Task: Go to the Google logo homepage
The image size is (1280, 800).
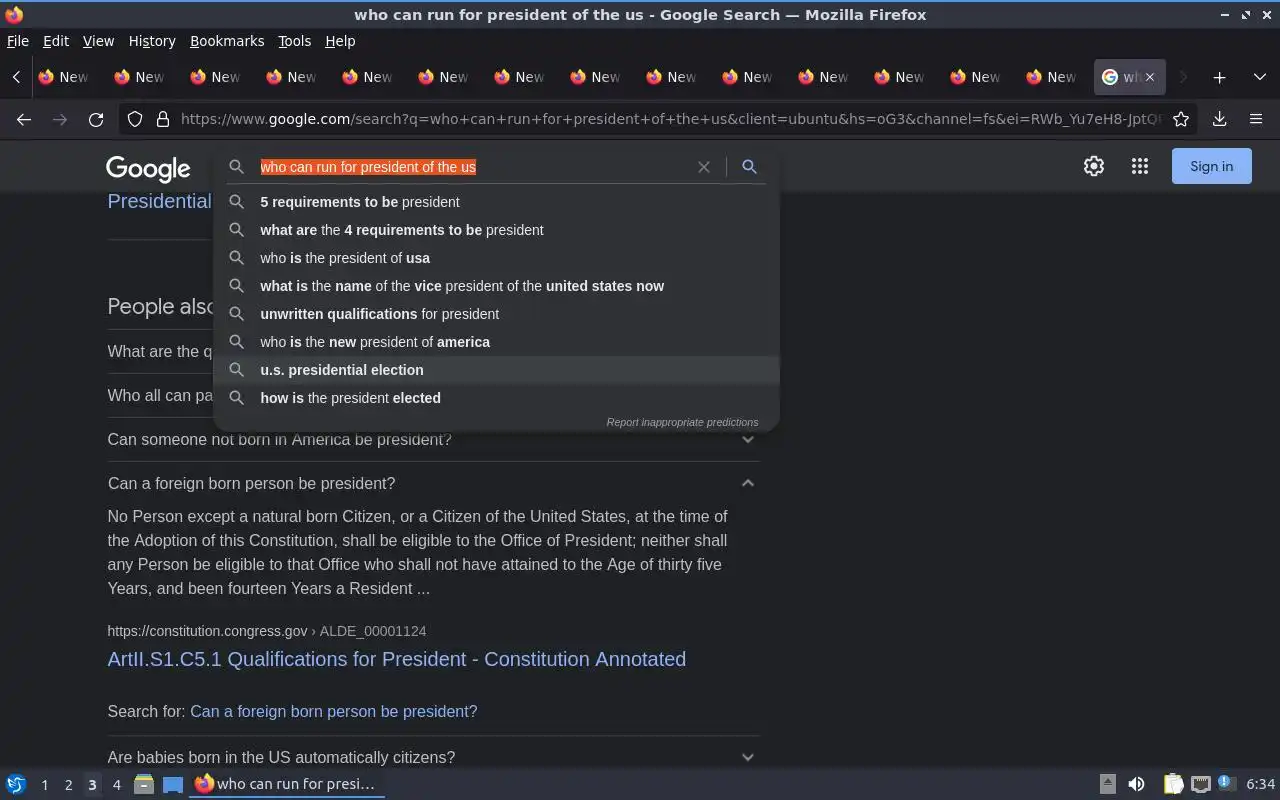Action: (148, 169)
